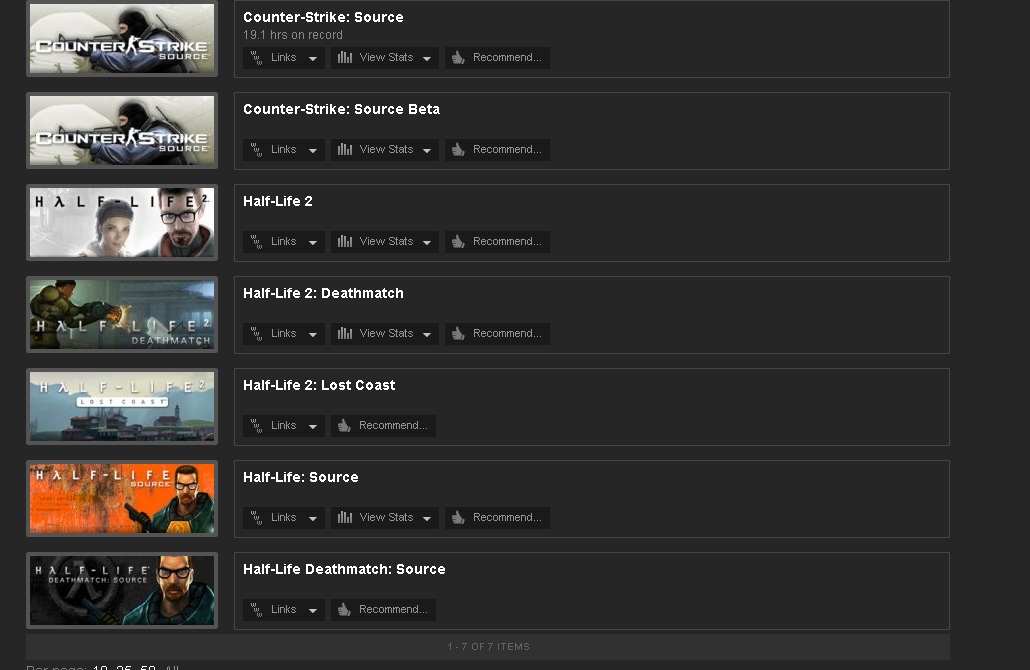
Task: Open the Half-Life Deathmatch: Source thumbnail
Action: click(x=122, y=590)
